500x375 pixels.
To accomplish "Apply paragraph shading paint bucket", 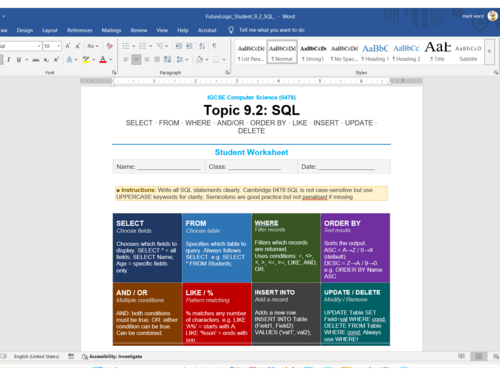I will click(199, 60).
